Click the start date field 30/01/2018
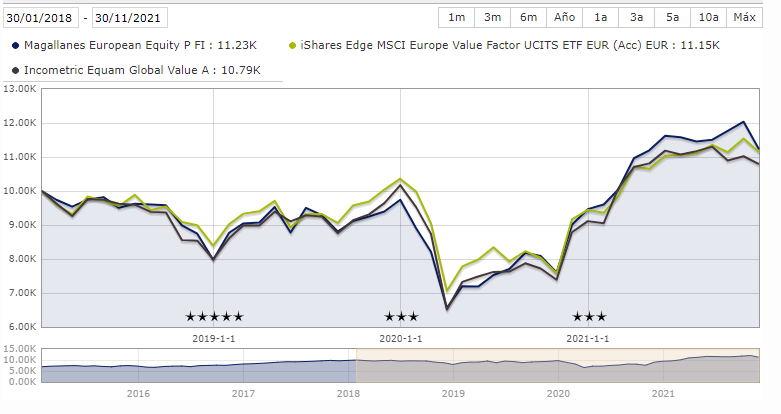781x414 pixels. pos(40,18)
